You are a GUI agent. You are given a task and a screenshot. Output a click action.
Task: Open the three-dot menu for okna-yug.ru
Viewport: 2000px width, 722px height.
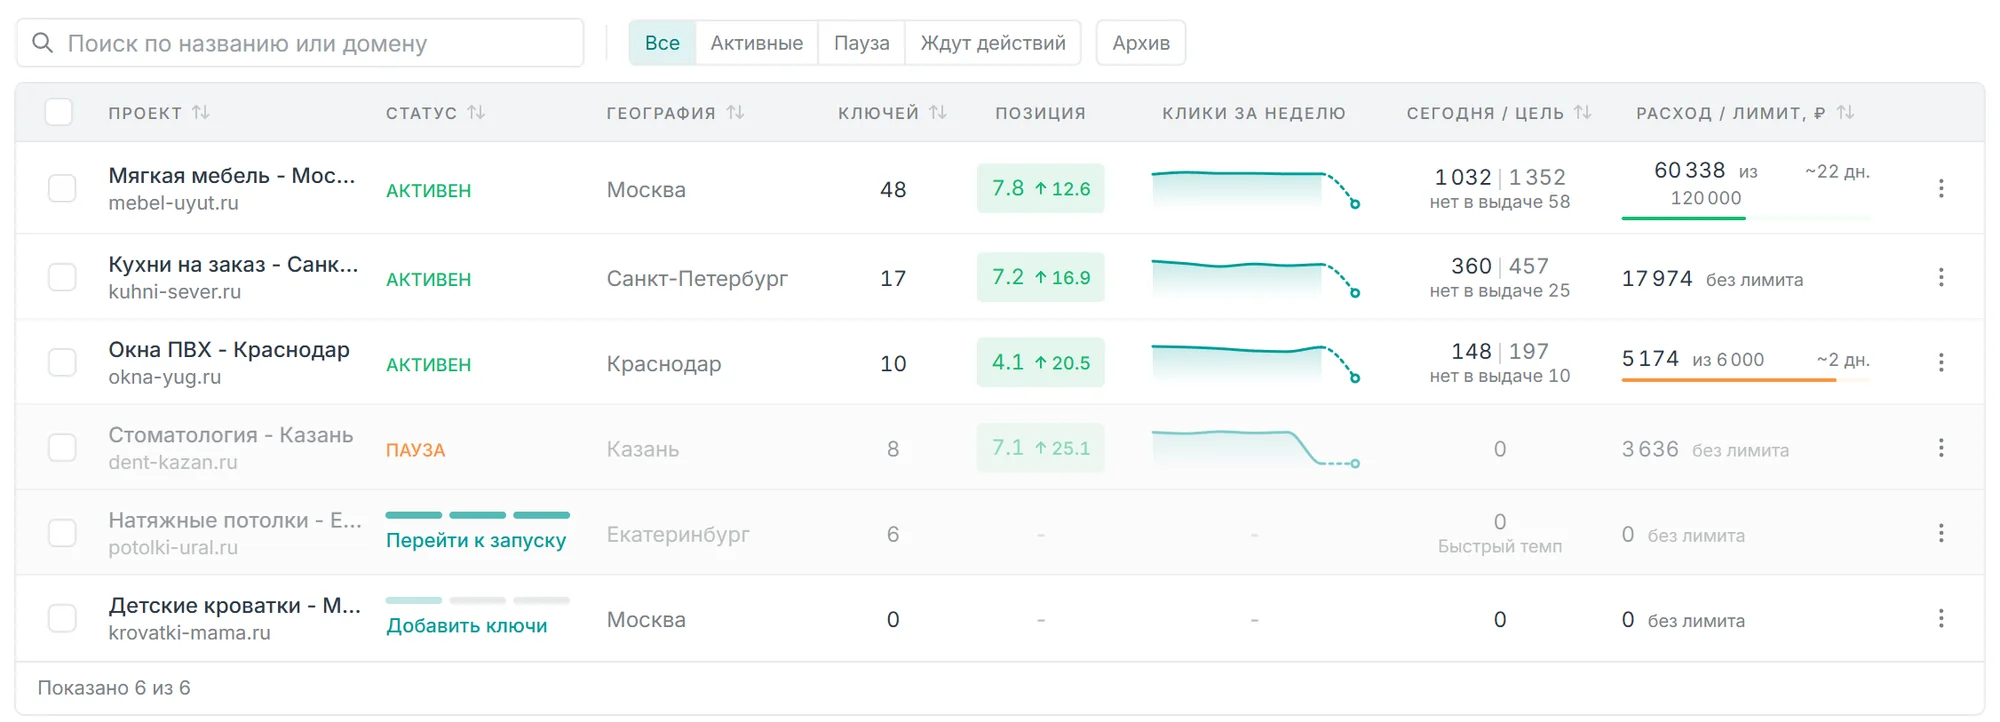click(x=1941, y=362)
